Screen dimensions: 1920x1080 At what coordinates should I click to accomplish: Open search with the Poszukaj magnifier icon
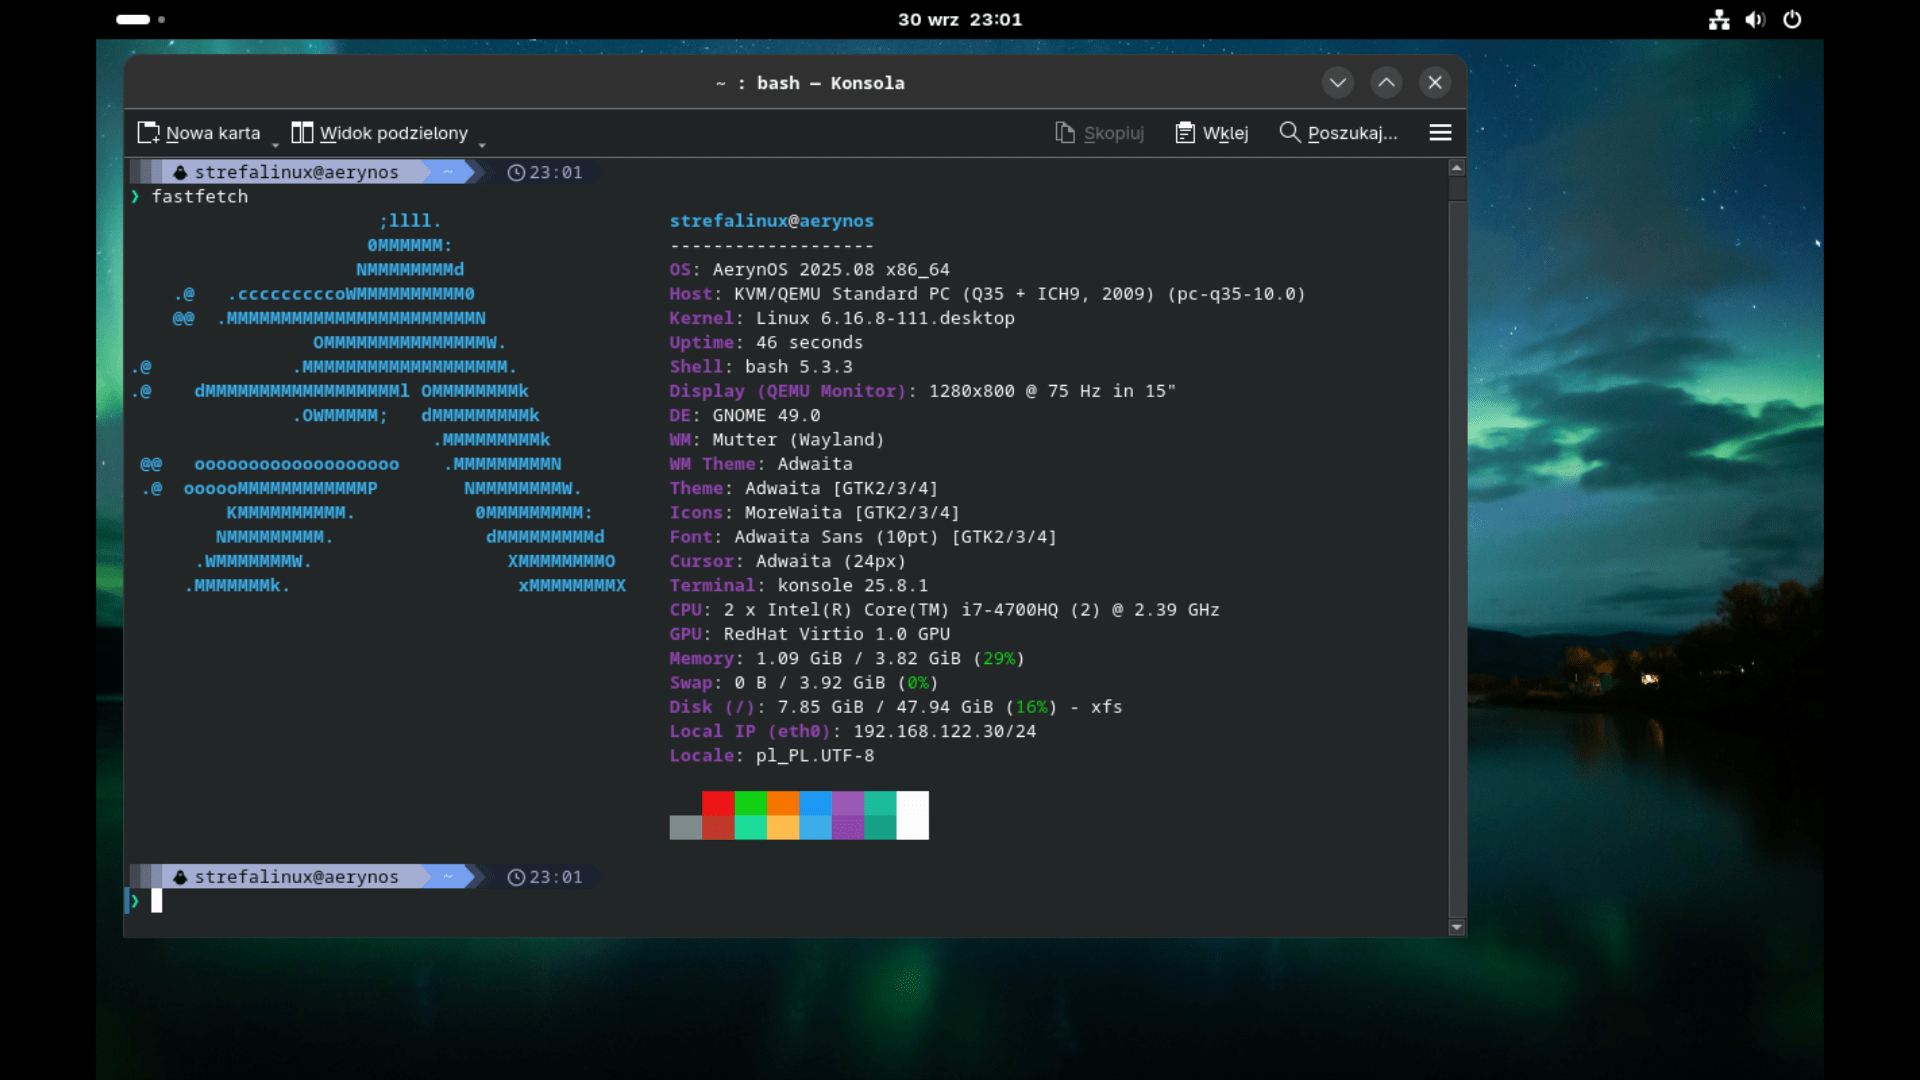[1290, 132]
